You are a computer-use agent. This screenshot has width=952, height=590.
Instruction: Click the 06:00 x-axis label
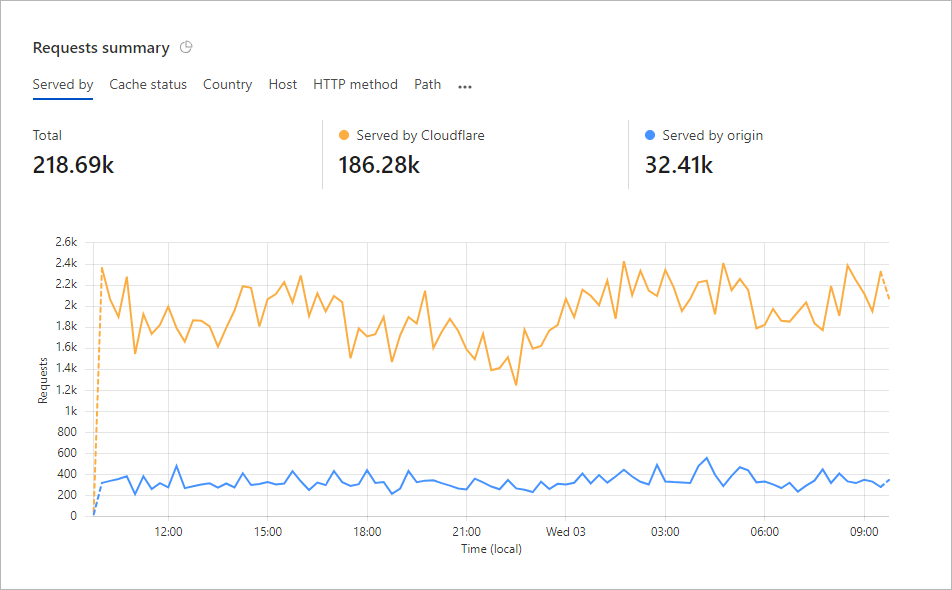coord(764,532)
